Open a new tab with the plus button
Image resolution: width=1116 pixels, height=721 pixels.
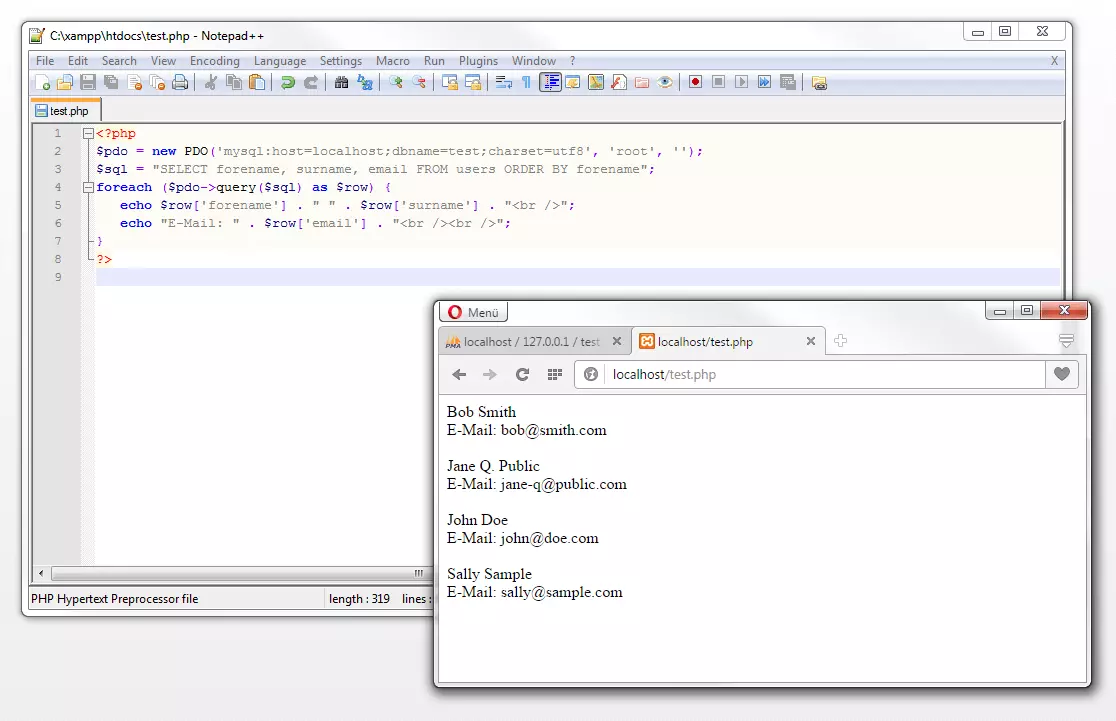point(840,341)
